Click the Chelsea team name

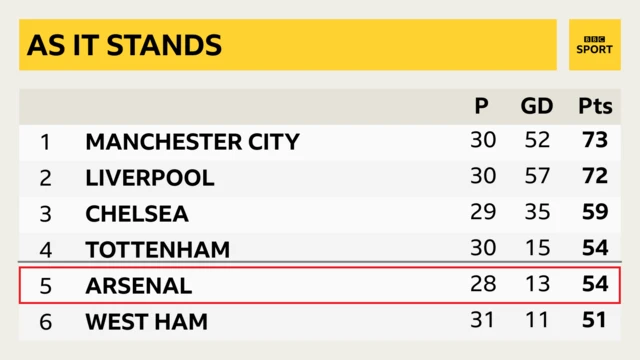137,213
